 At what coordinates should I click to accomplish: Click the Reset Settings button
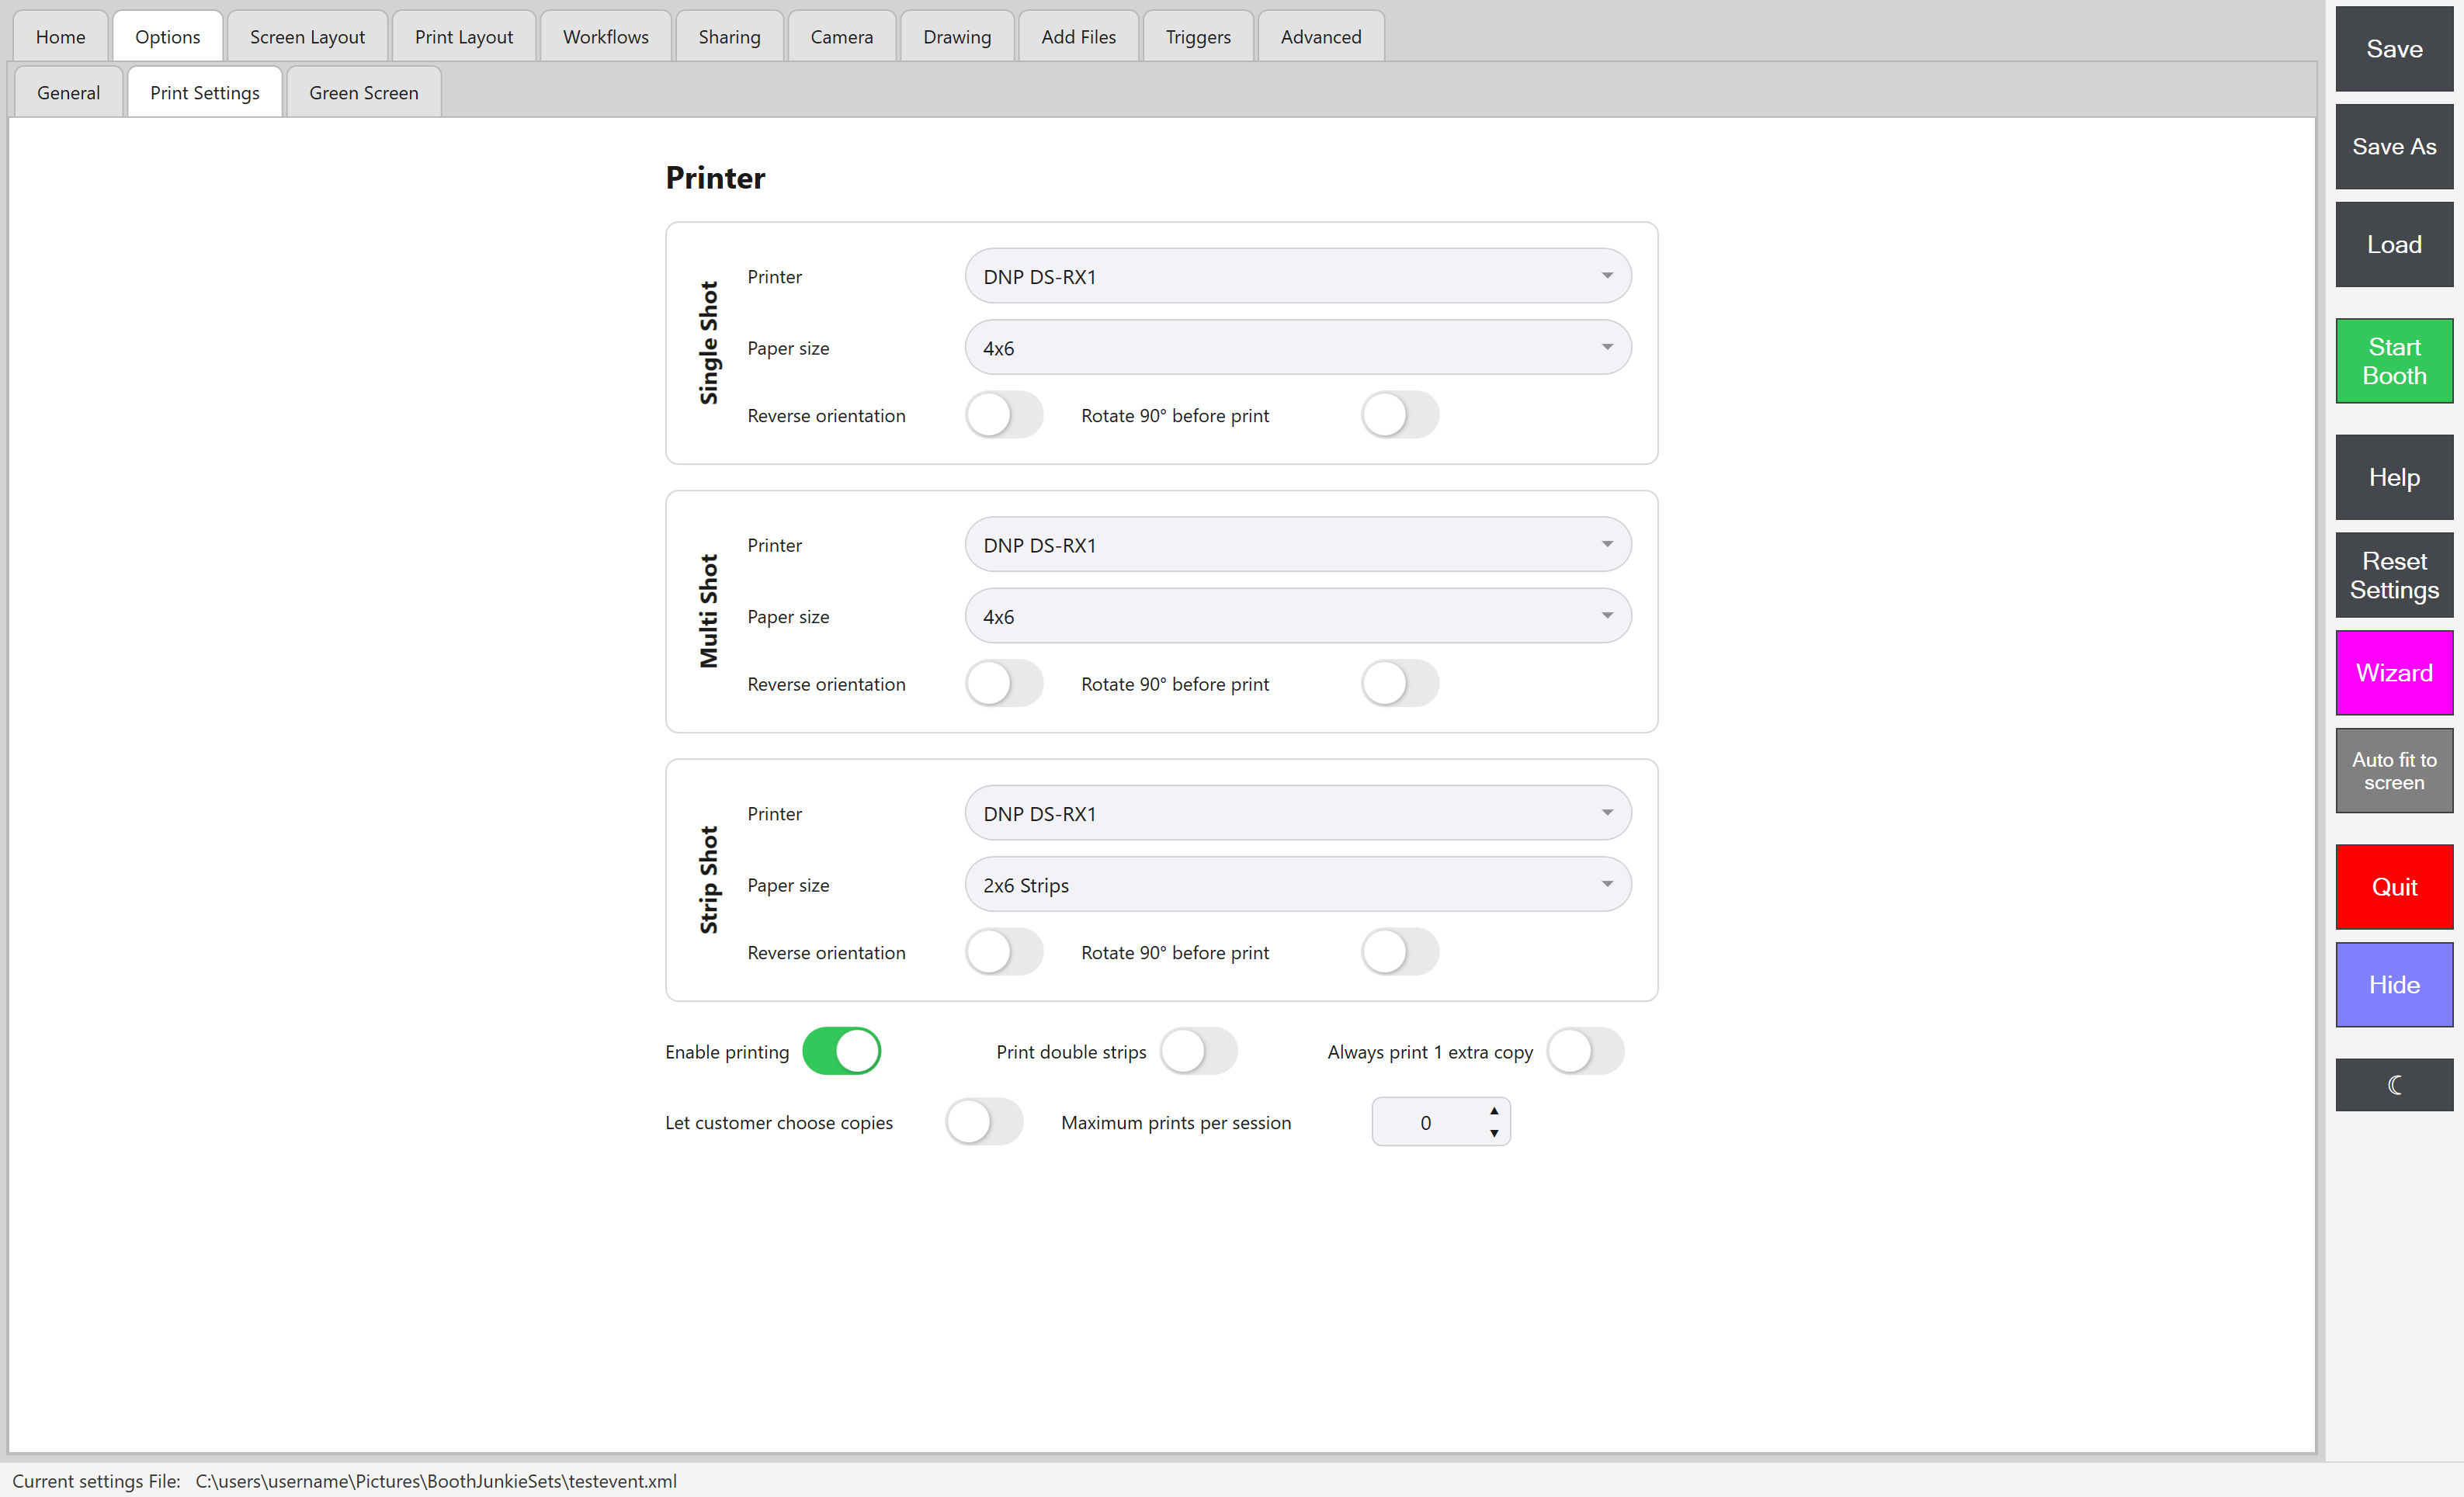pyautogui.click(x=2394, y=575)
